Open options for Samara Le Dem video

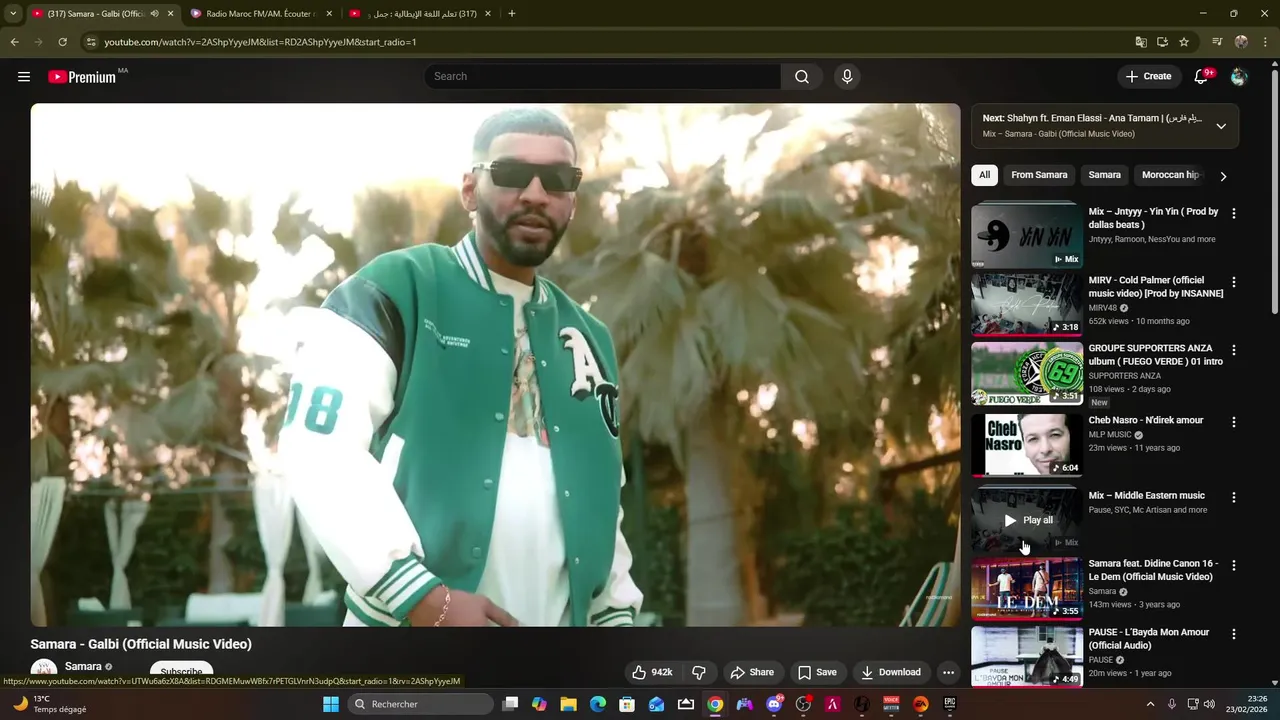[x=1233, y=565]
